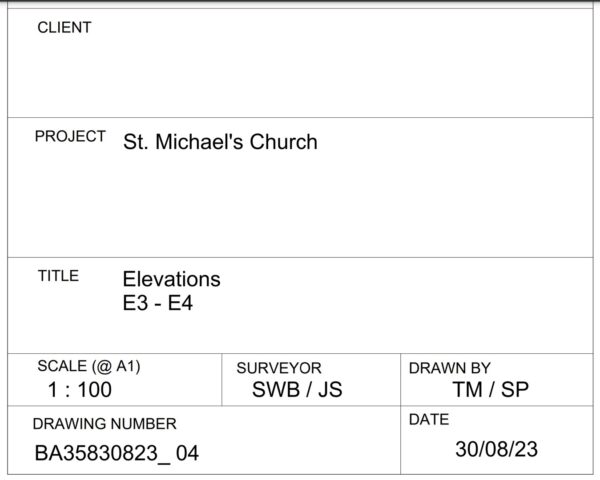Select the 1 : 100 scale value
600x480 pixels.
click(x=80, y=390)
